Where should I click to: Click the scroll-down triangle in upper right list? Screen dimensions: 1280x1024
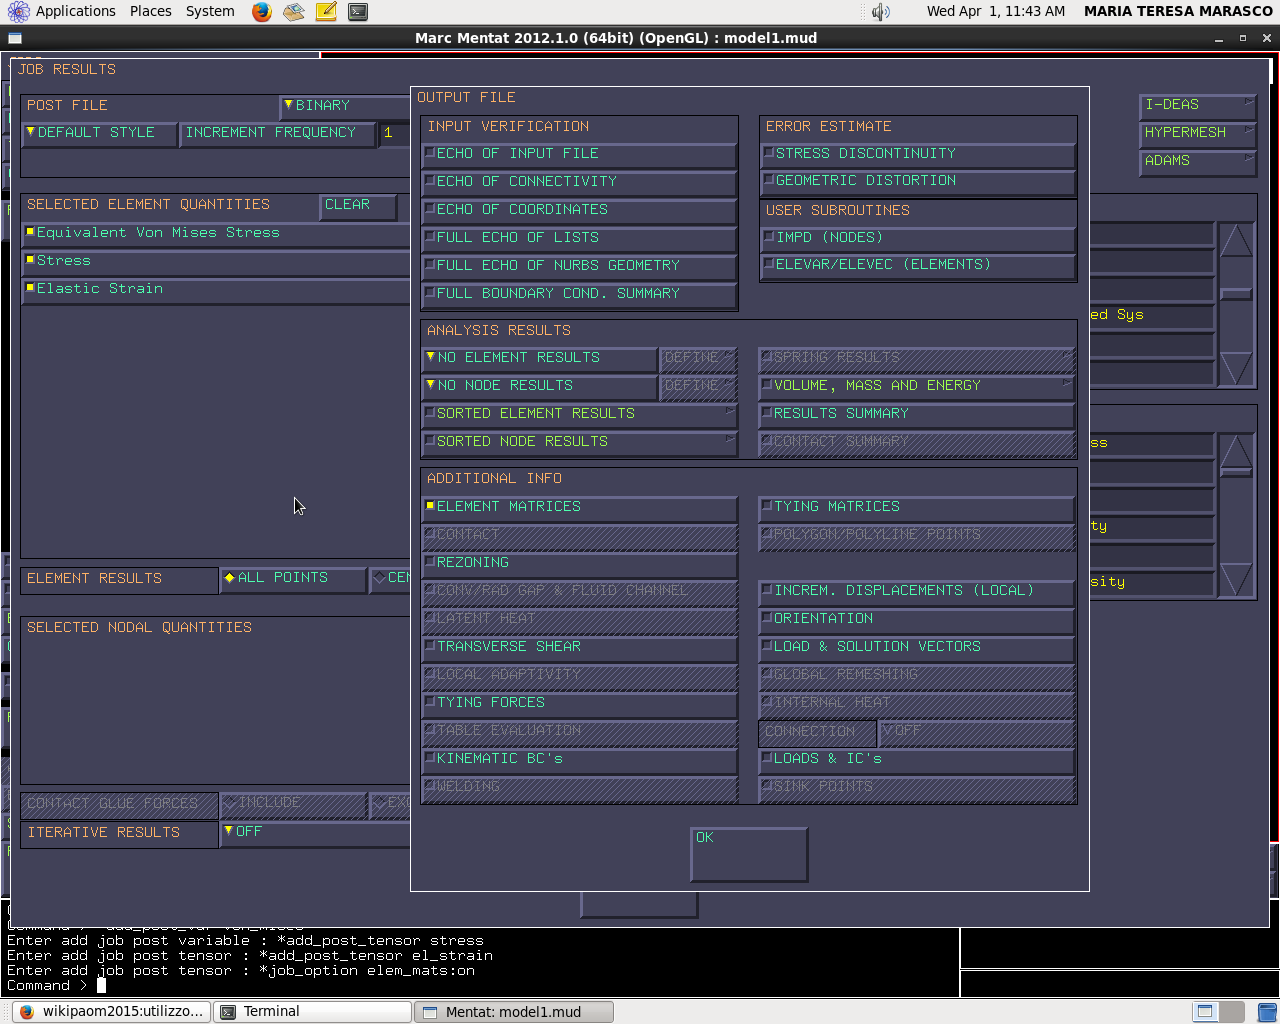[1236, 368]
